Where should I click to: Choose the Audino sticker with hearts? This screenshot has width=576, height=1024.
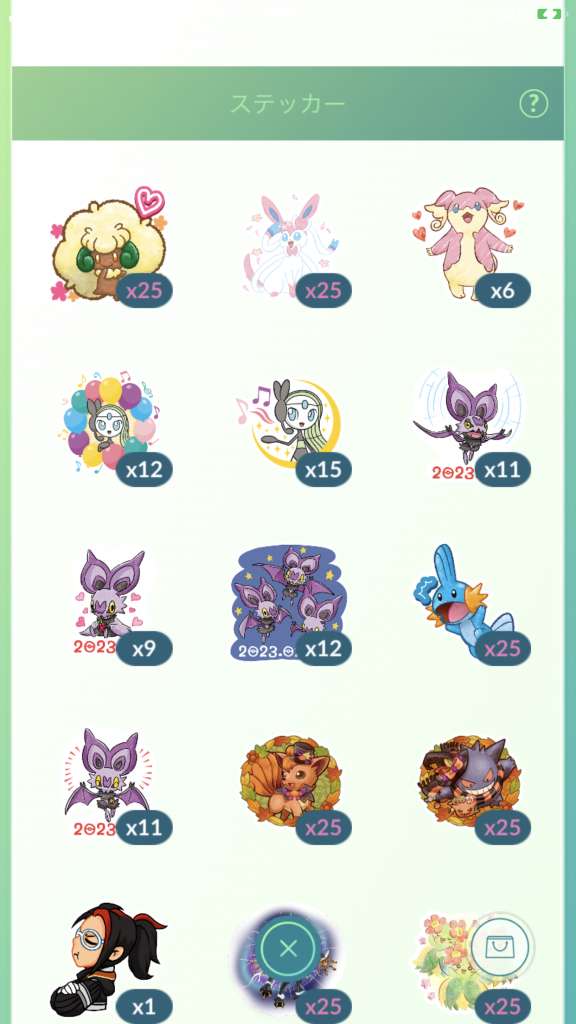click(468, 244)
